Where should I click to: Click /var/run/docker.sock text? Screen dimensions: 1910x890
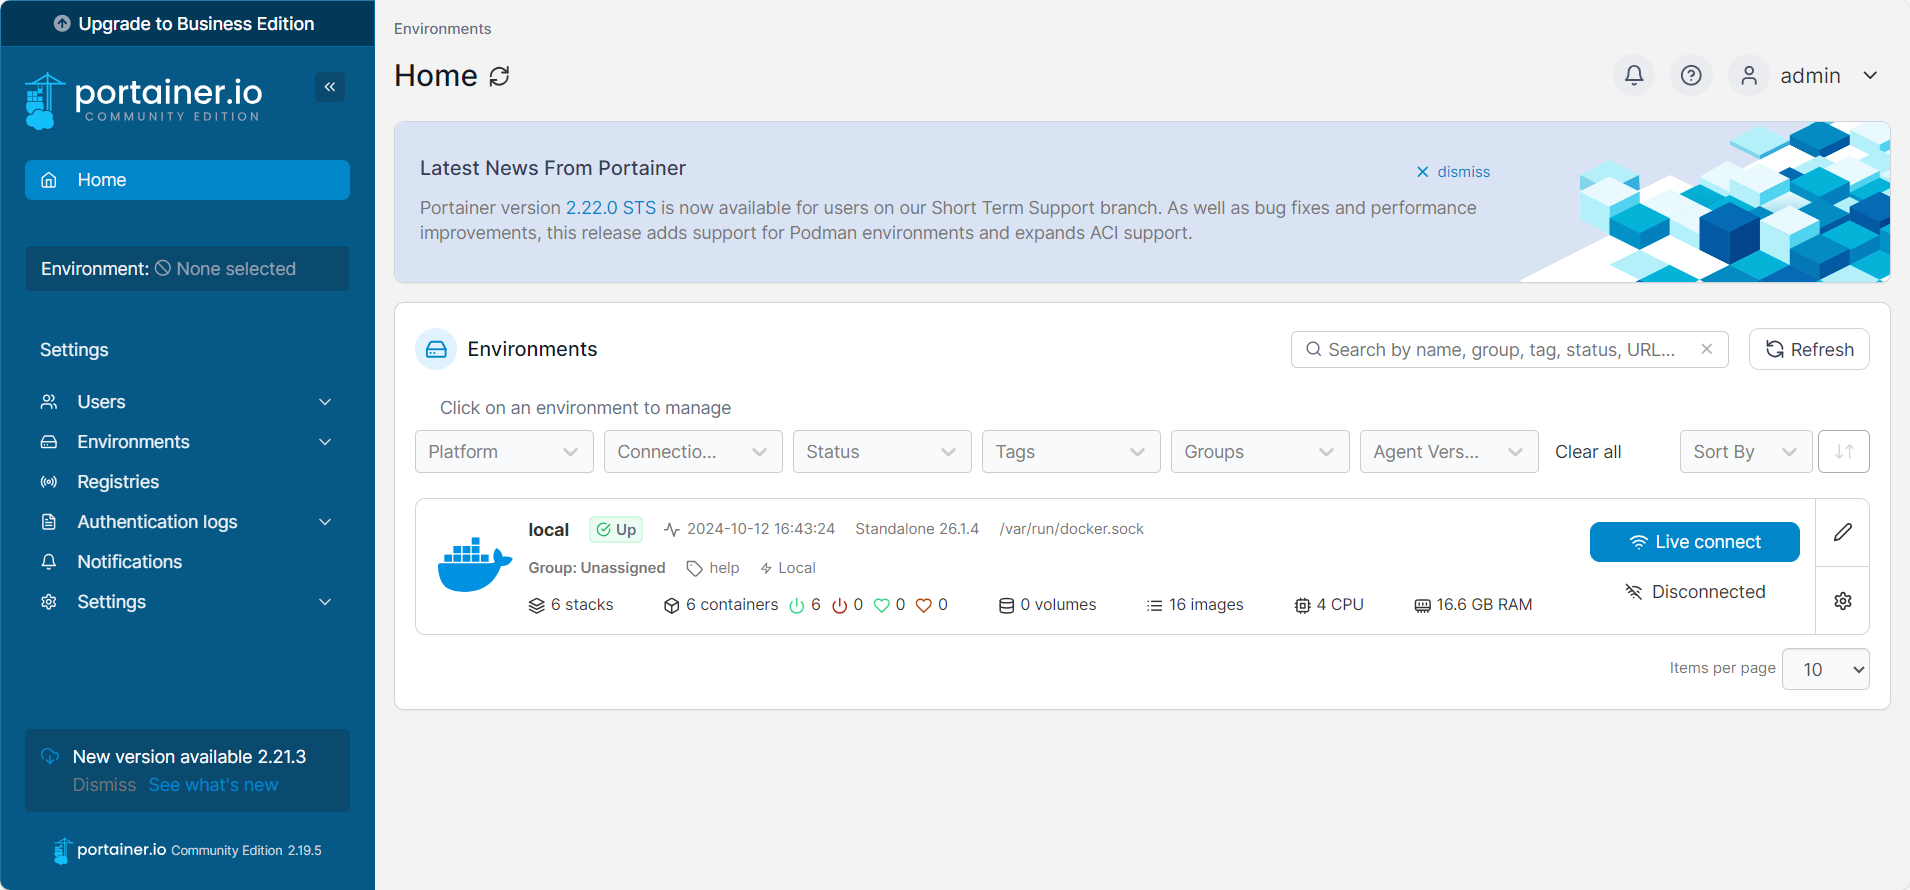tap(1071, 529)
